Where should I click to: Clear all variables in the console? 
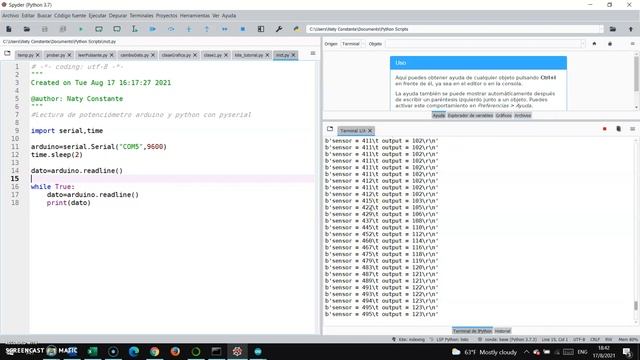(618, 129)
